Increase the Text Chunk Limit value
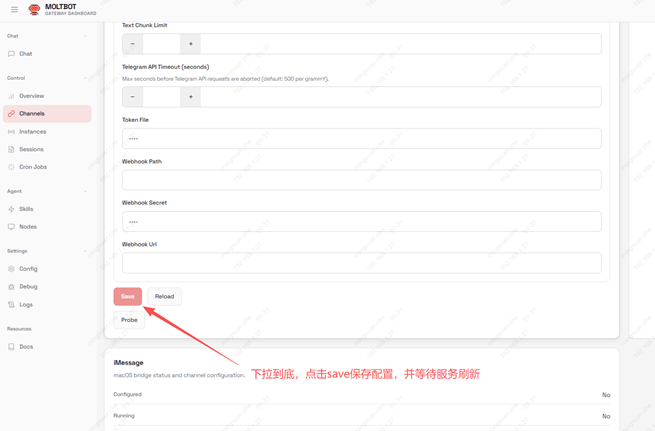 pos(190,44)
